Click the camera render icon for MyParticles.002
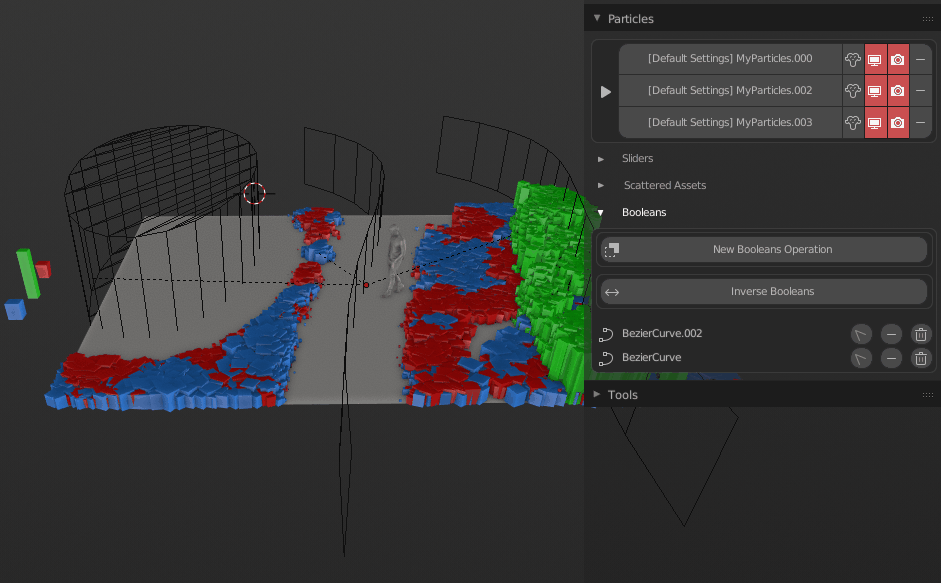This screenshot has height=583, width=941. coord(899,91)
